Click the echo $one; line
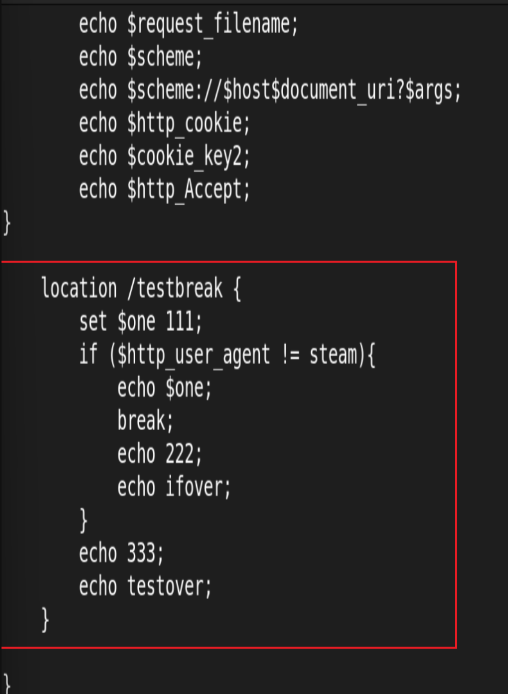The height and width of the screenshot is (694, 508). (x=165, y=388)
